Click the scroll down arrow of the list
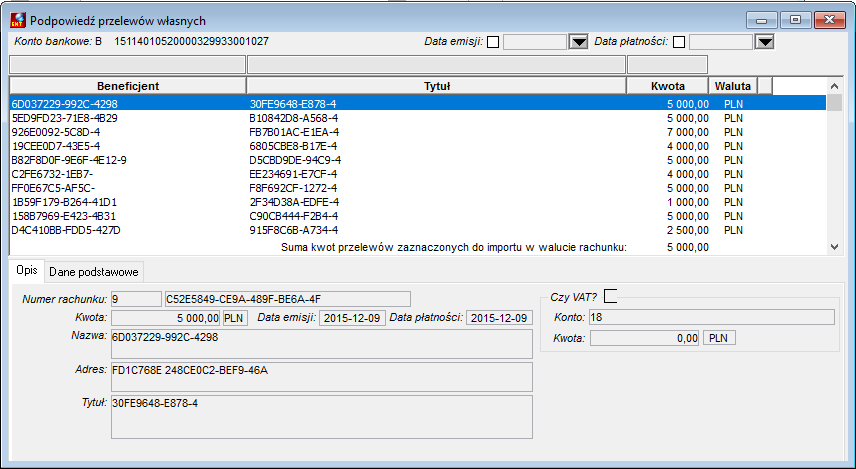Image resolution: width=856 pixels, height=469 pixels. point(834,247)
